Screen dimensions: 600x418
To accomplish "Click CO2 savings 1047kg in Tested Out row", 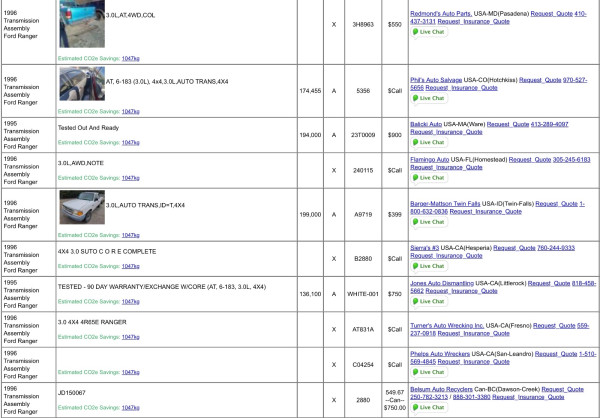I will point(130,142).
